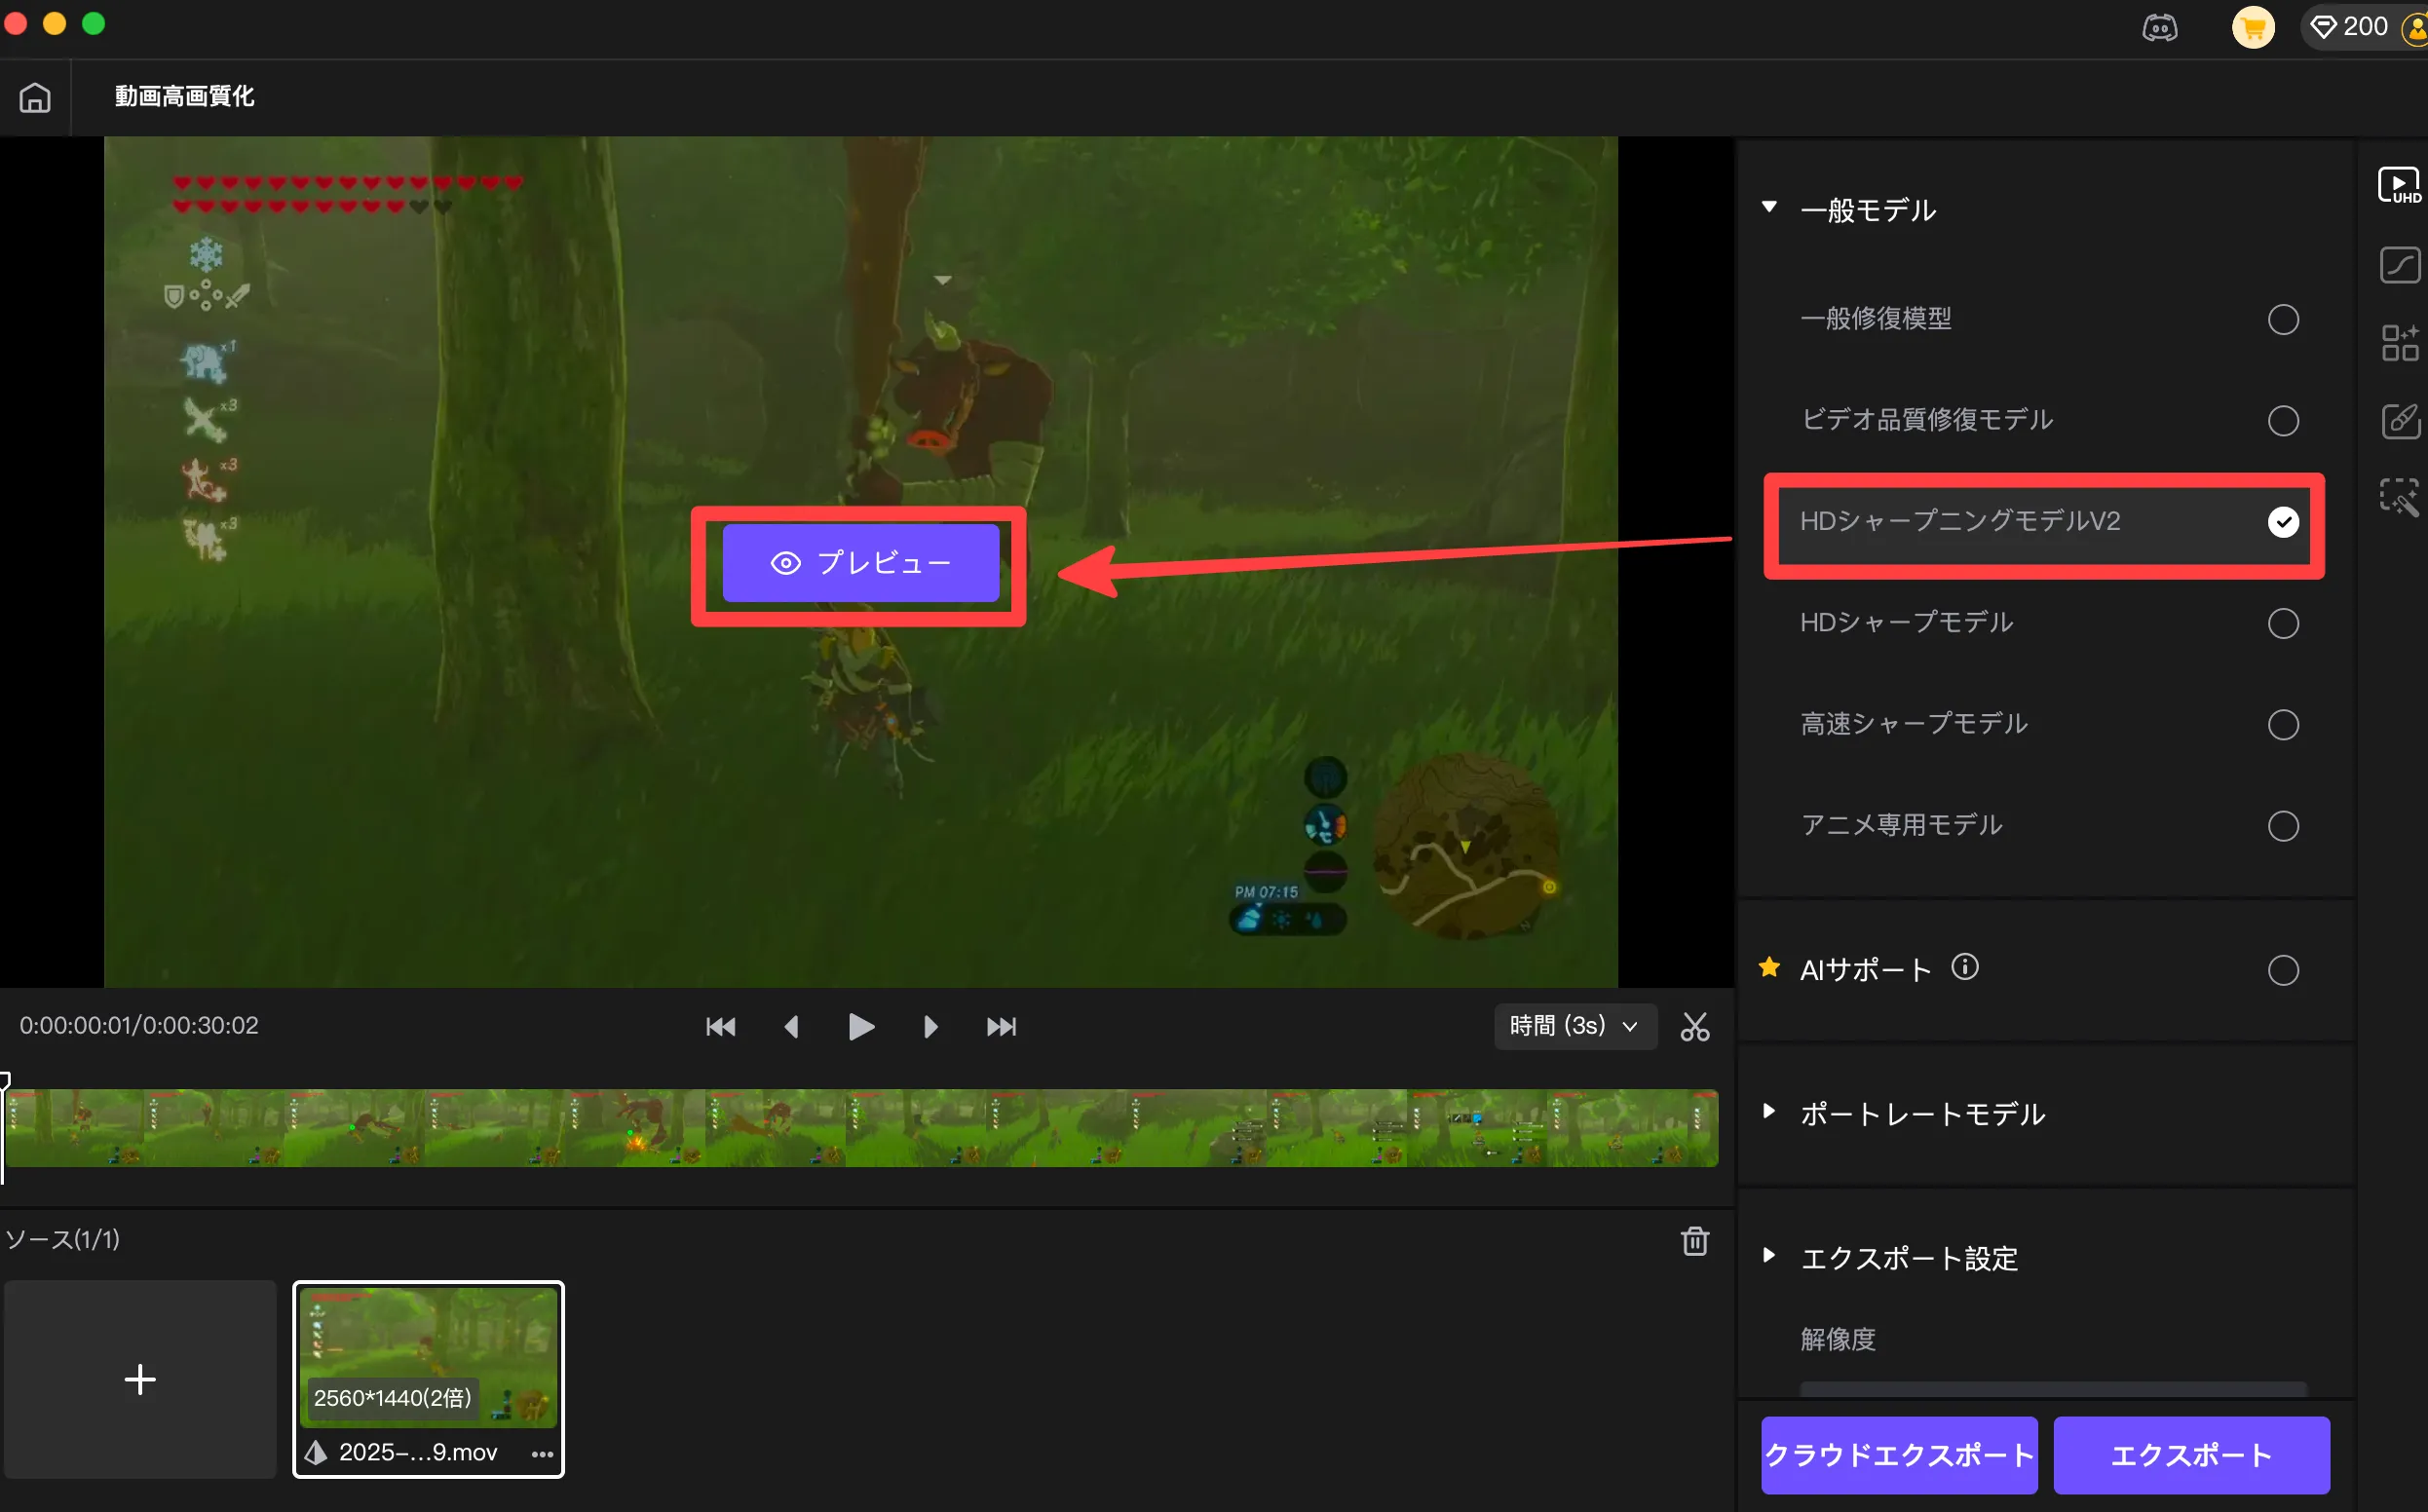Viewport: 2428px width, 1512px height.
Task: Click the timecode 0:00:00:01/0:00:30:02
Action: (x=139, y=1025)
